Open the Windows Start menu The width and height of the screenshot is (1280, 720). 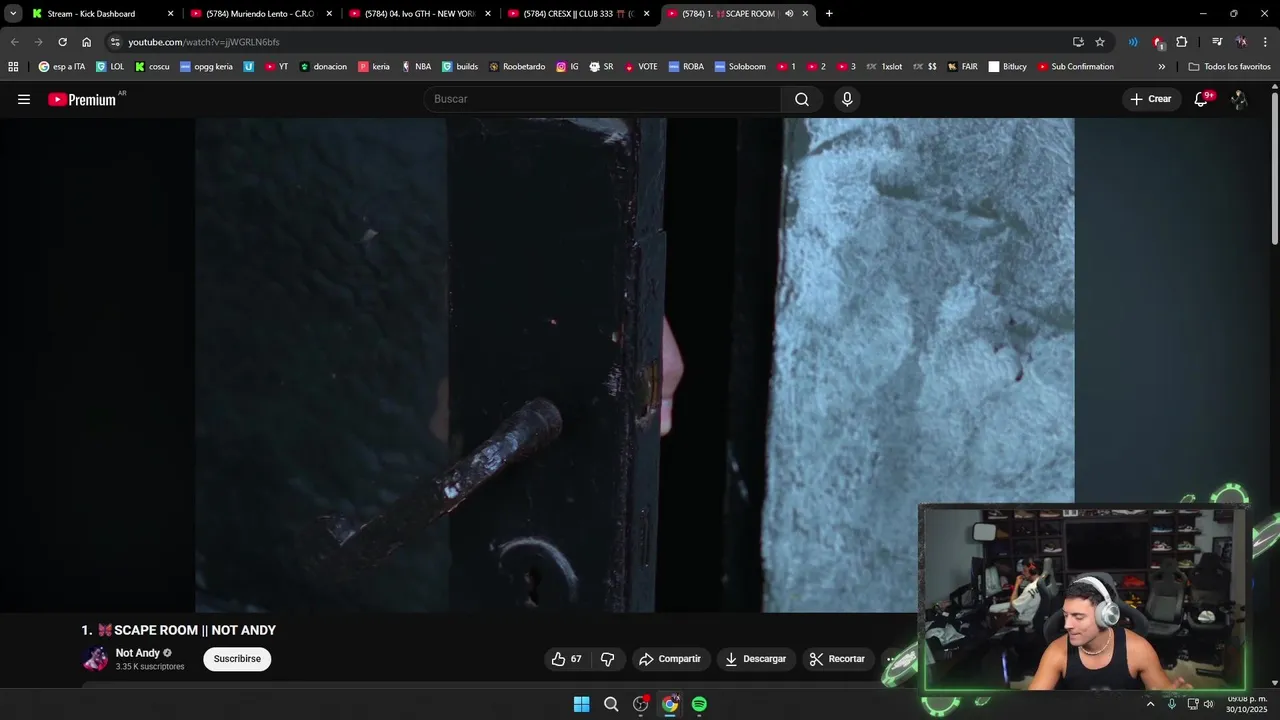[x=581, y=704]
